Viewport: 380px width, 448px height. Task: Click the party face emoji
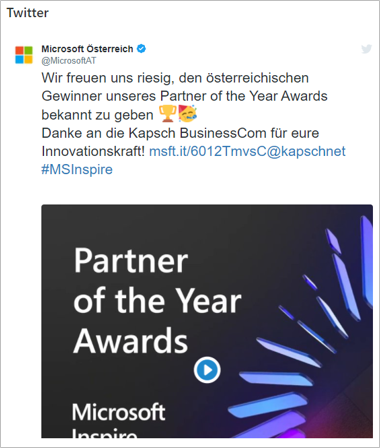coord(187,113)
